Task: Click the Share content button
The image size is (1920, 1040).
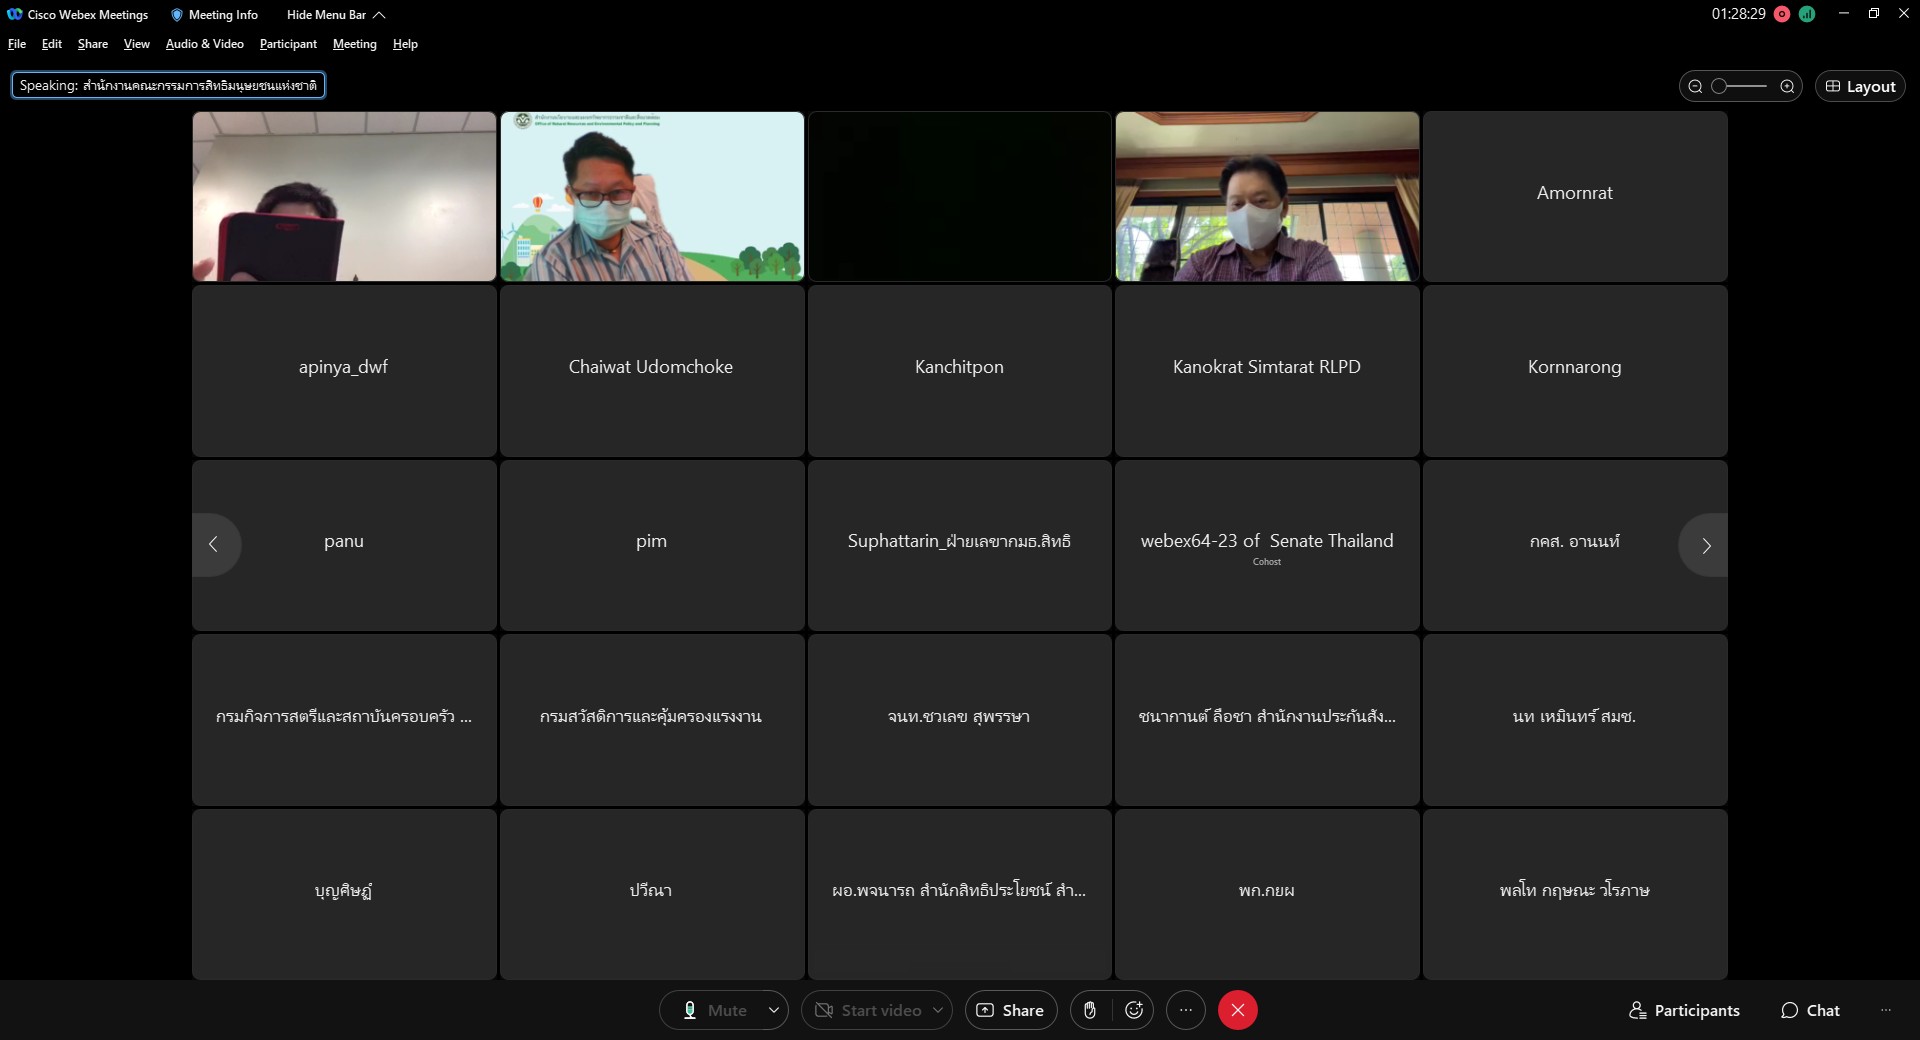Action: click(x=1011, y=1010)
